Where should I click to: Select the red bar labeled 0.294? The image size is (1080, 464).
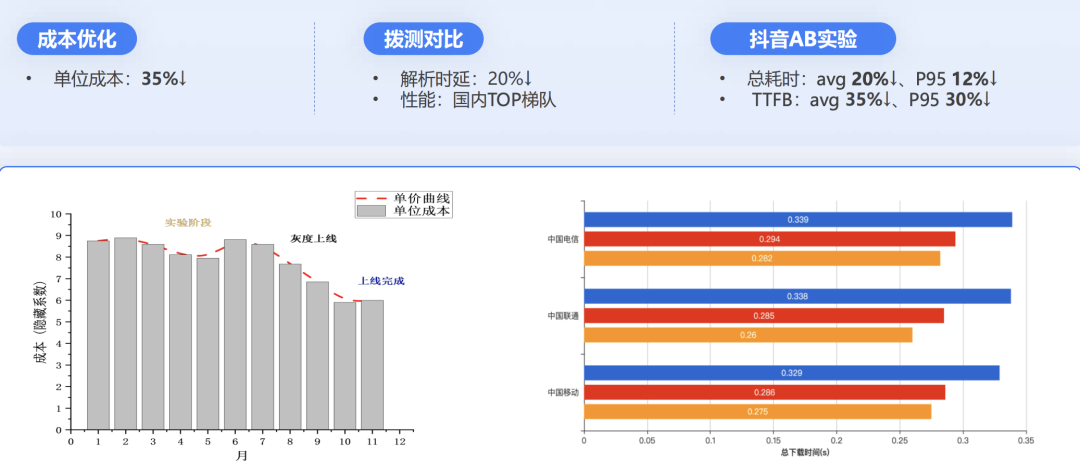point(769,239)
